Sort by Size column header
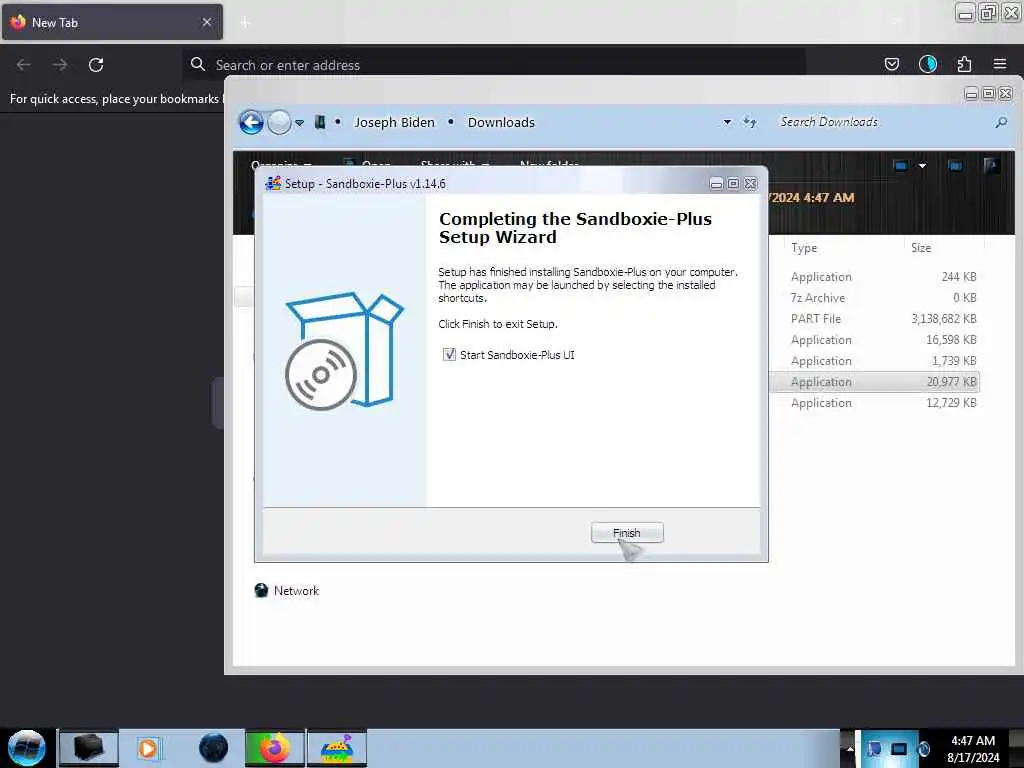Screen dimensions: 1024x768 921,248
